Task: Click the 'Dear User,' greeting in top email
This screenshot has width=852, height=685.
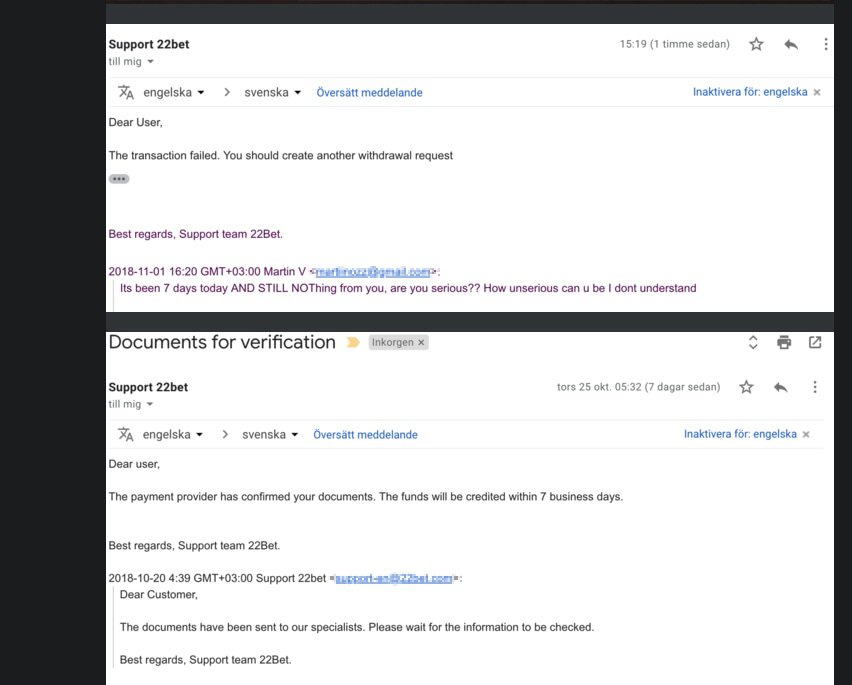Action: 135,122
